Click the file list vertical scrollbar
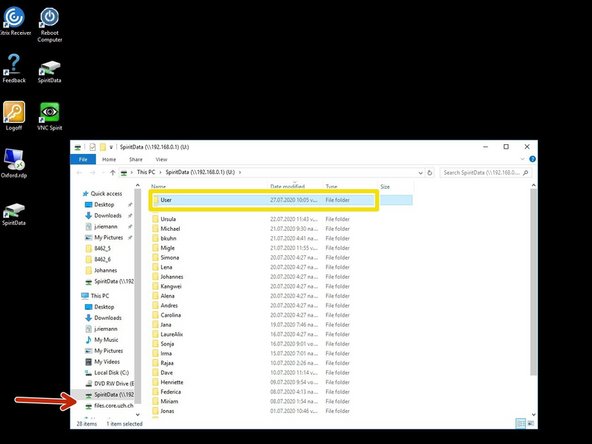Viewport: 592px width, 444px height. click(x=533, y=281)
